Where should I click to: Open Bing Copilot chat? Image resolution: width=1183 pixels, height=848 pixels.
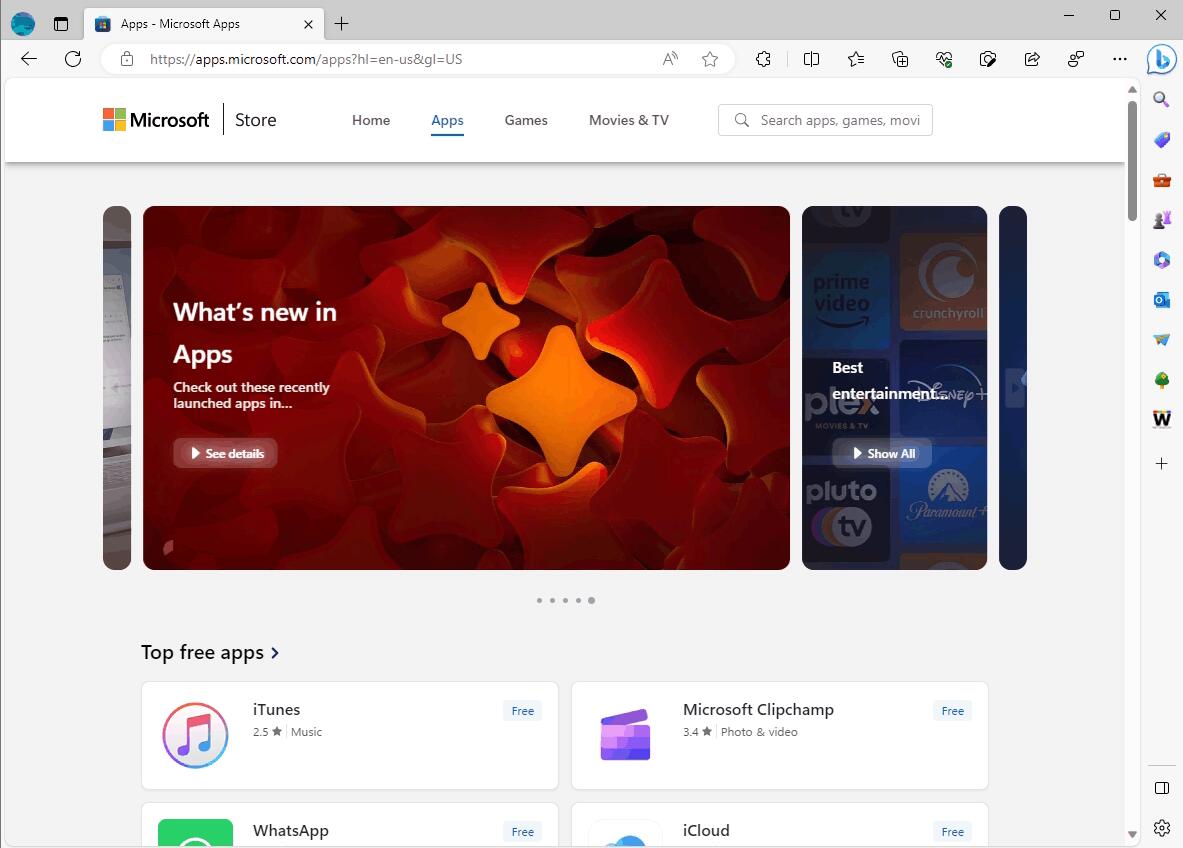(x=1161, y=59)
